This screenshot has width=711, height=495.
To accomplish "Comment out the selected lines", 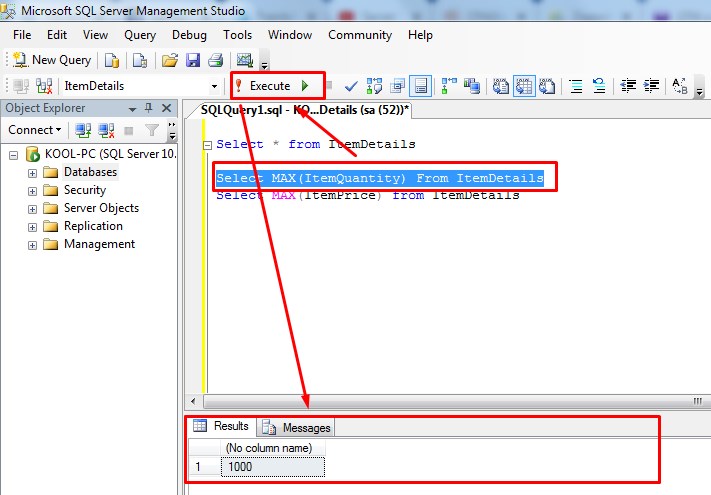I will 576,86.
